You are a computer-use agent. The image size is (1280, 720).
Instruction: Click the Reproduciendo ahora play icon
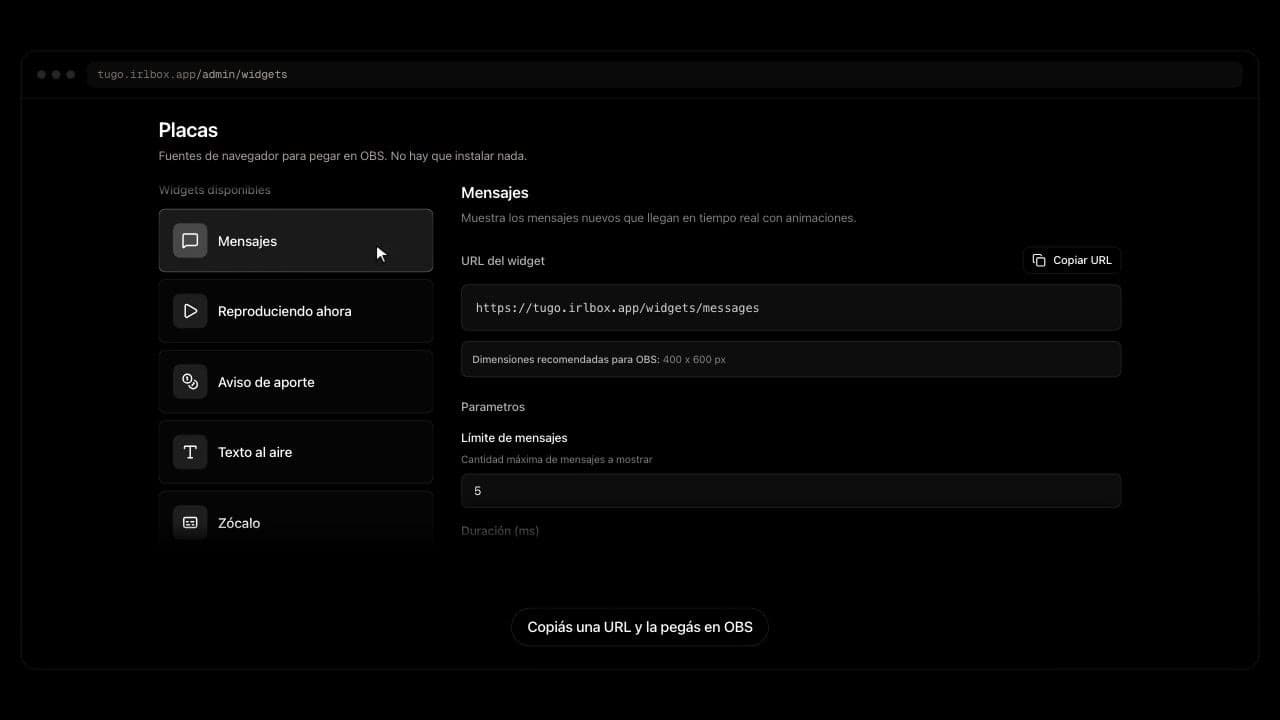click(190, 311)
